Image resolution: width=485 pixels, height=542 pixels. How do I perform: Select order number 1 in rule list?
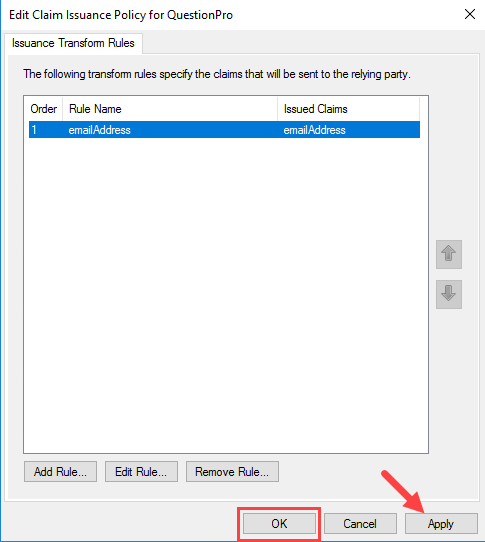34,130
